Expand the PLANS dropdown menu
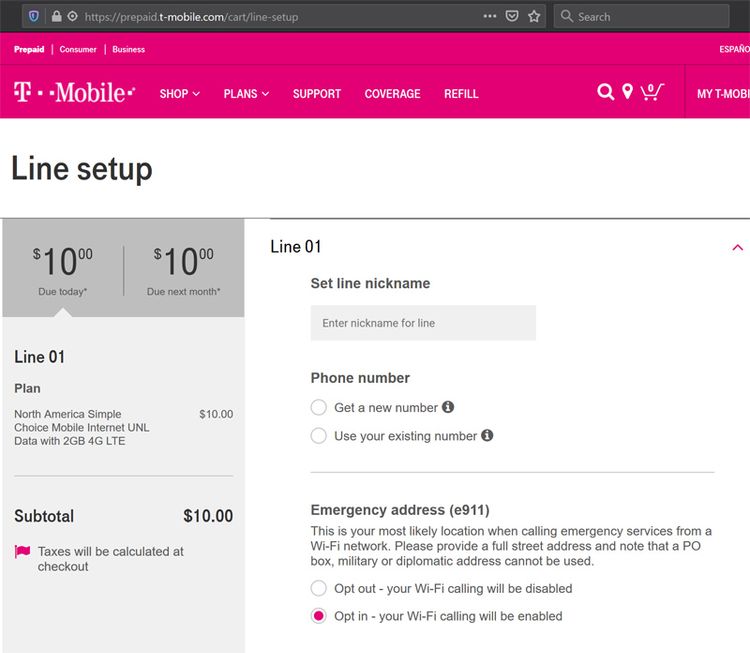The image size is (750, 653). click(246, 94)
